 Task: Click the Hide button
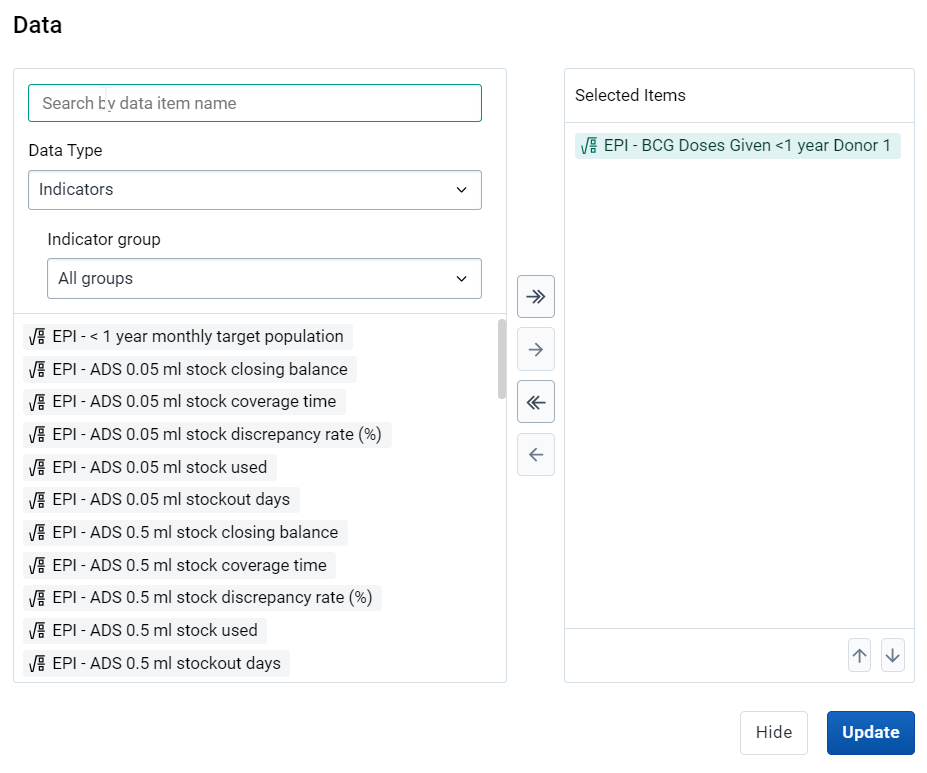coord(773,732)
